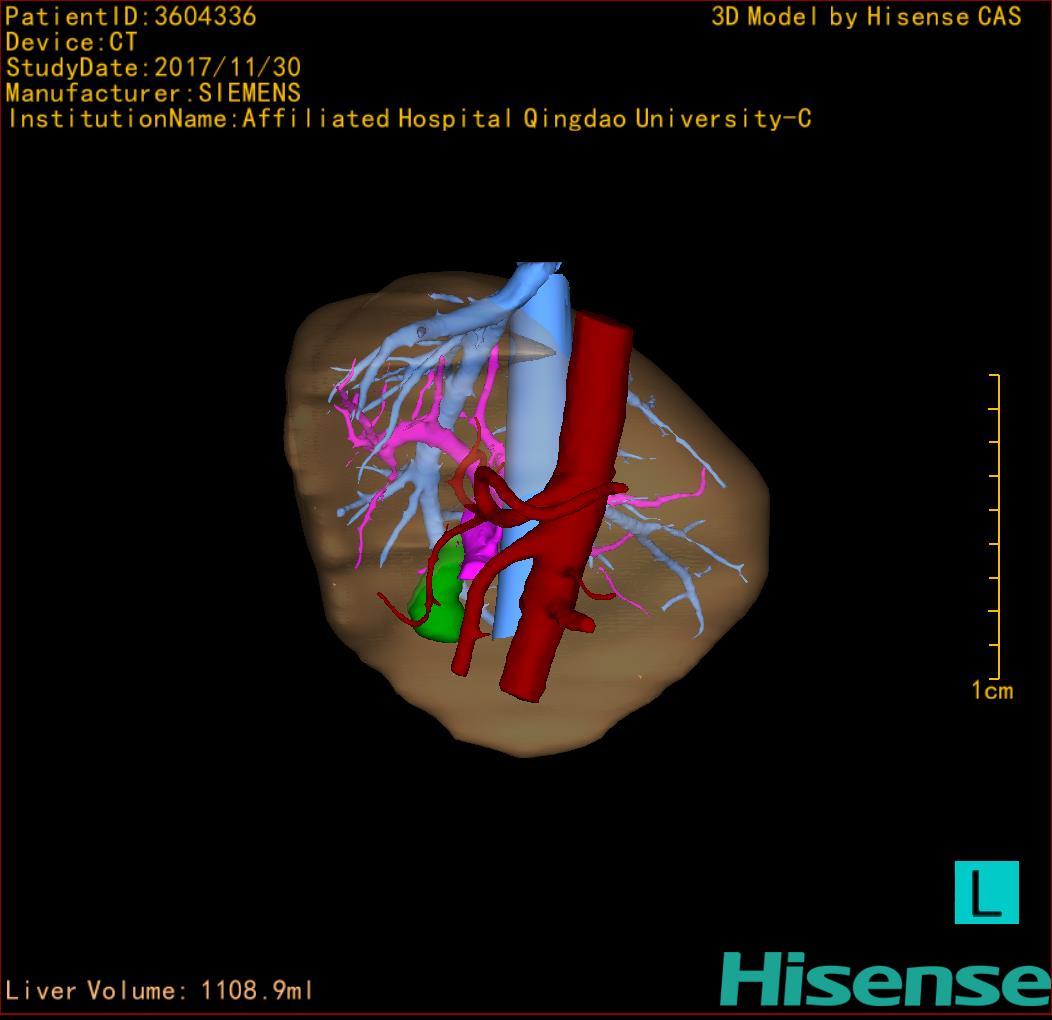
Task: Click the 3D Model by Hisense CAS text
Action: [x=866, y=17]
